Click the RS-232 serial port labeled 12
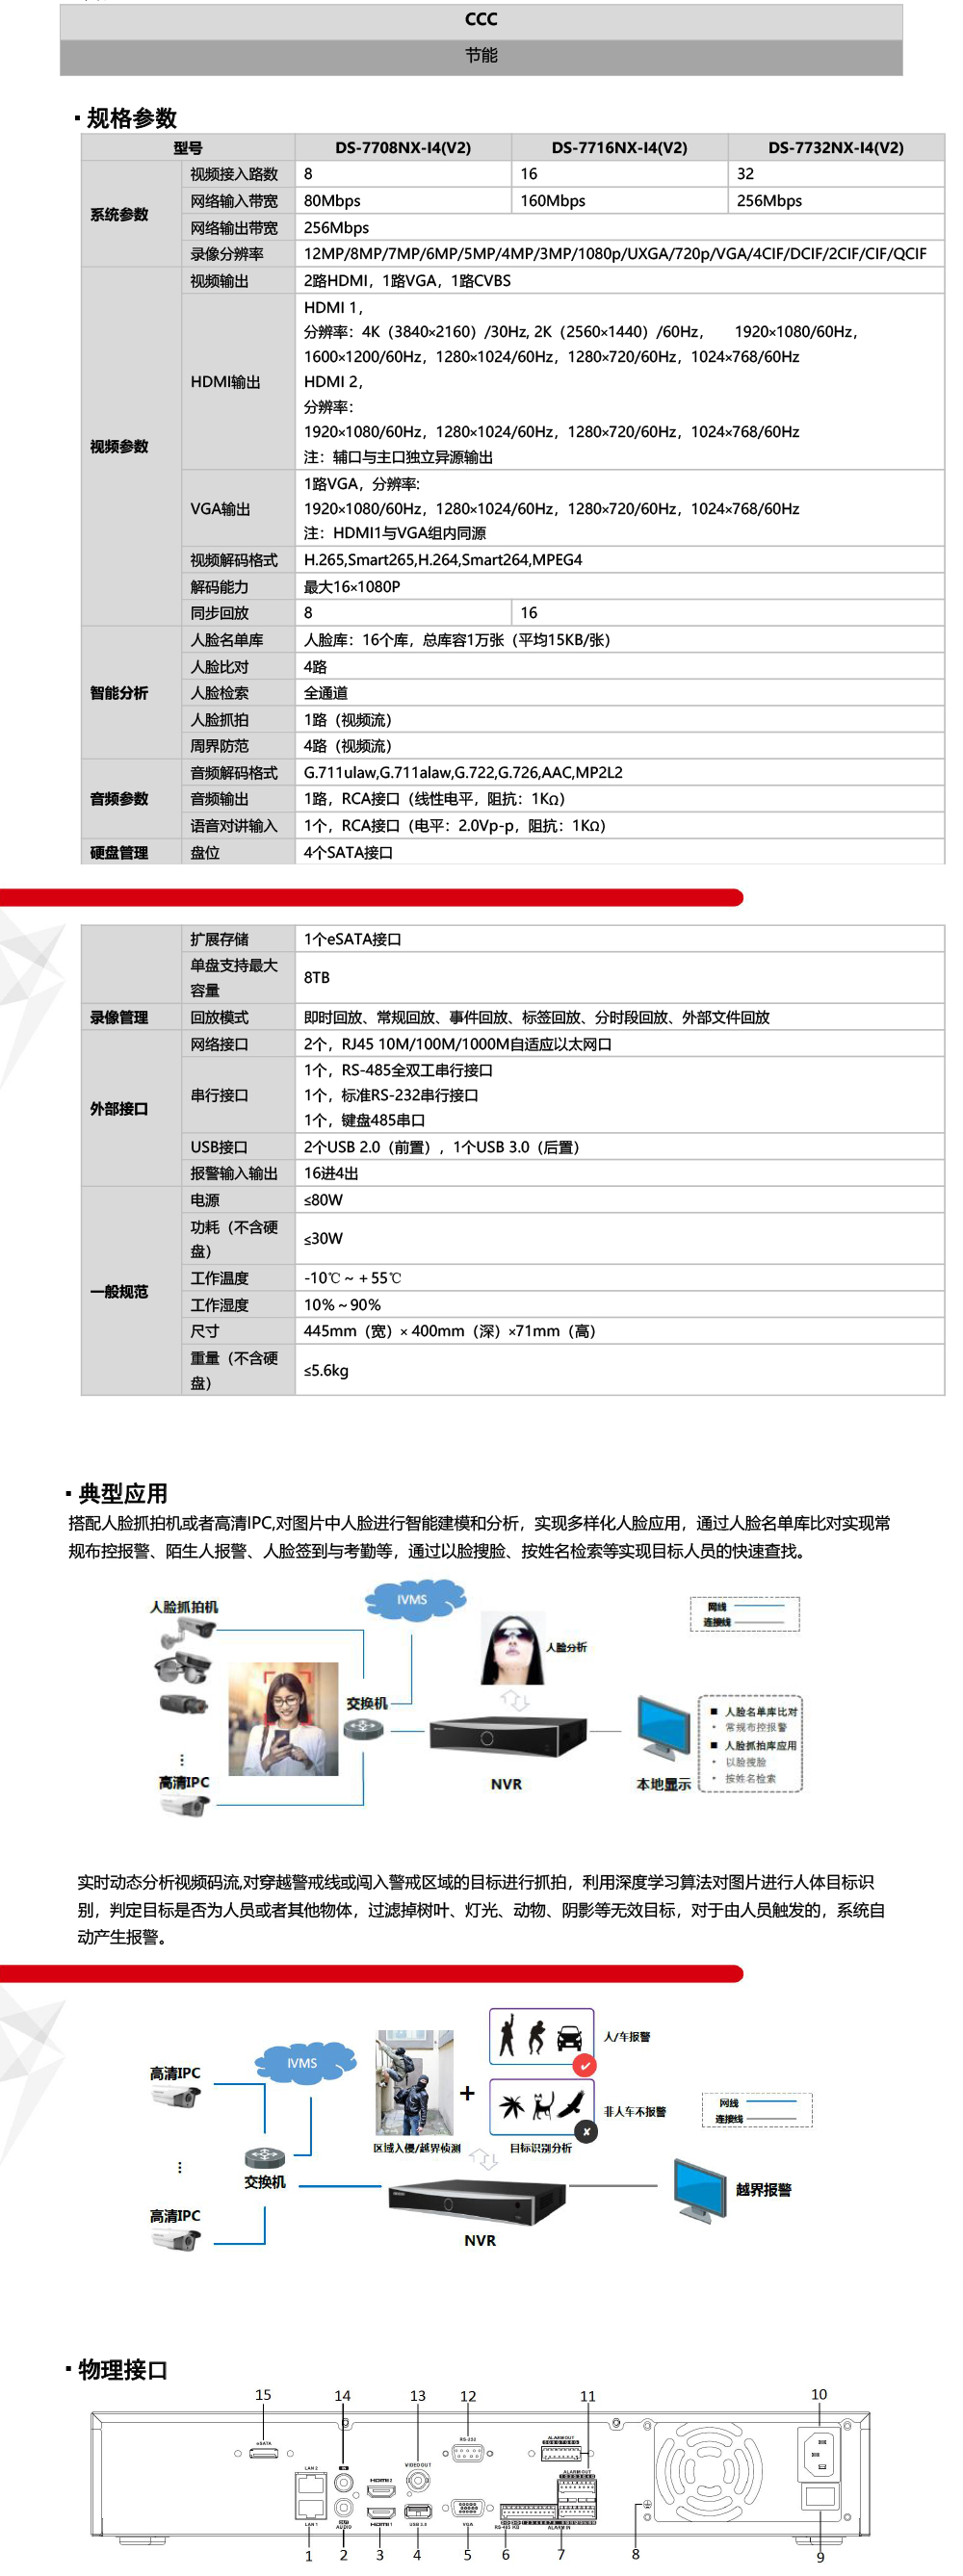Screen dimensions: 963x2576 tap(468, 2453)
